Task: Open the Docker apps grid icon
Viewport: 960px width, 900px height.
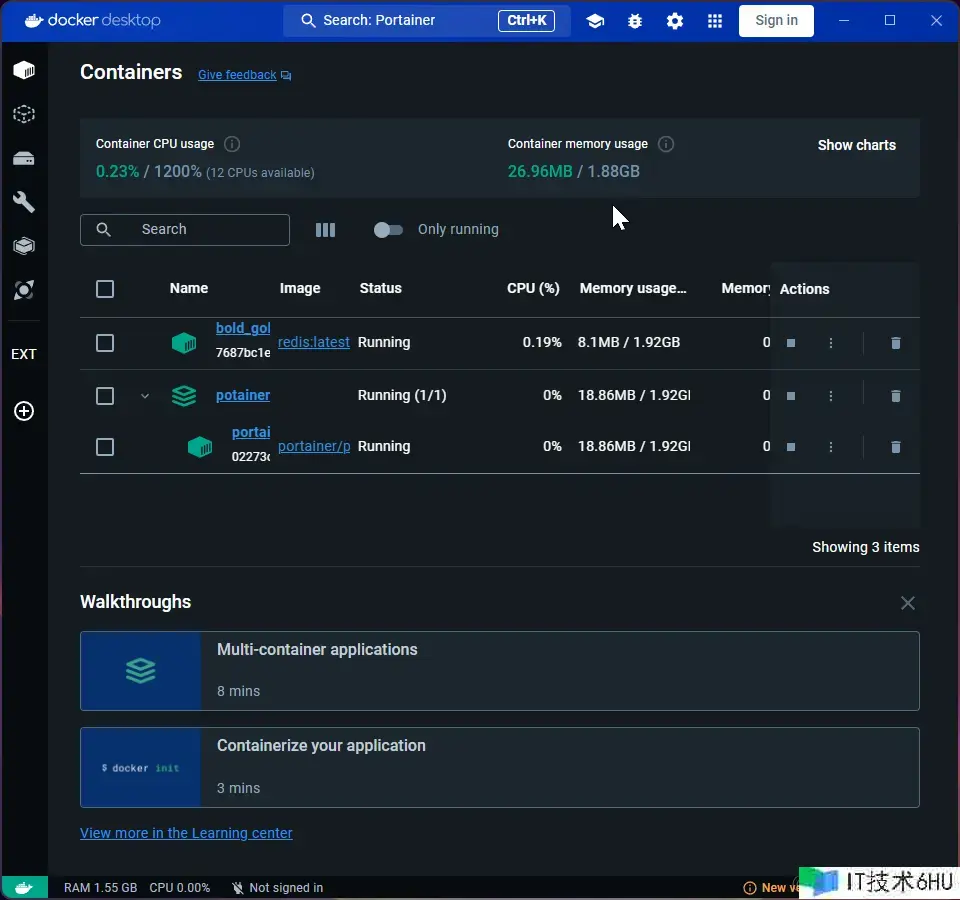Action: 714,21
